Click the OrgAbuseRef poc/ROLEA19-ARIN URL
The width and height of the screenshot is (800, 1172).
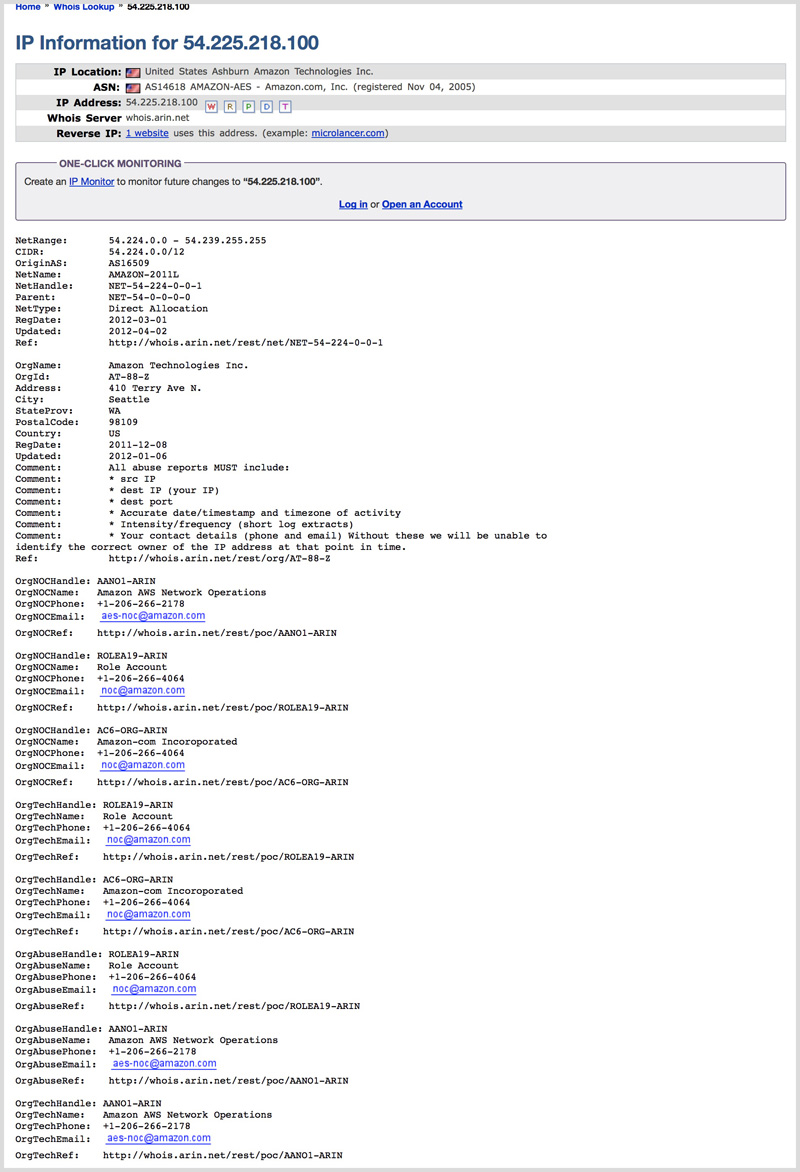235,1007
